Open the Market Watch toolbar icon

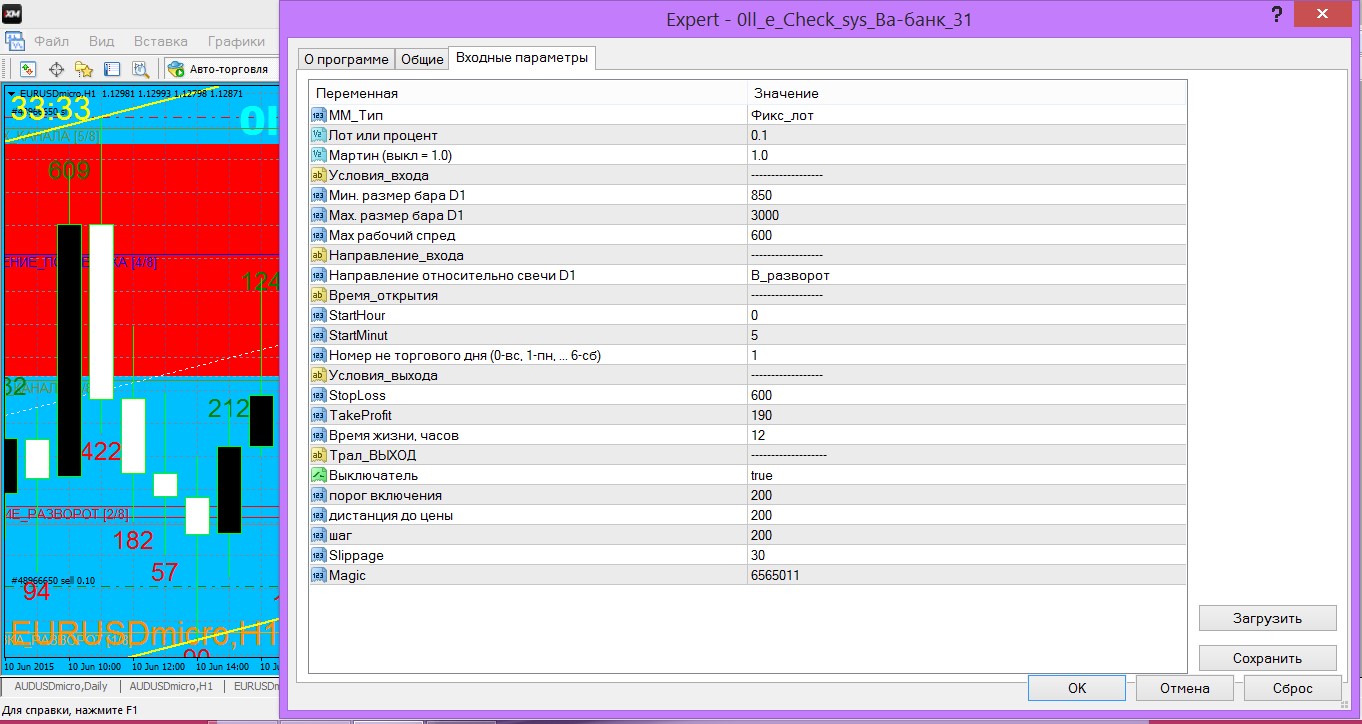tap(28, 69)
